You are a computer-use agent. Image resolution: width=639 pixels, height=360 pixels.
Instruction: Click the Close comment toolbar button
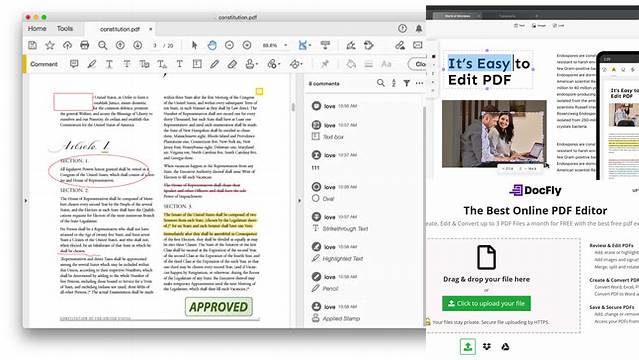click(x=417, y=64)
